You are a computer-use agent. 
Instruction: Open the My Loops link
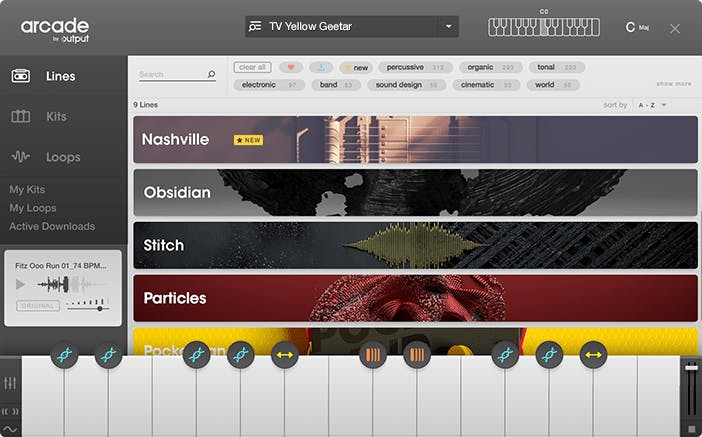[x=33, y=208]
